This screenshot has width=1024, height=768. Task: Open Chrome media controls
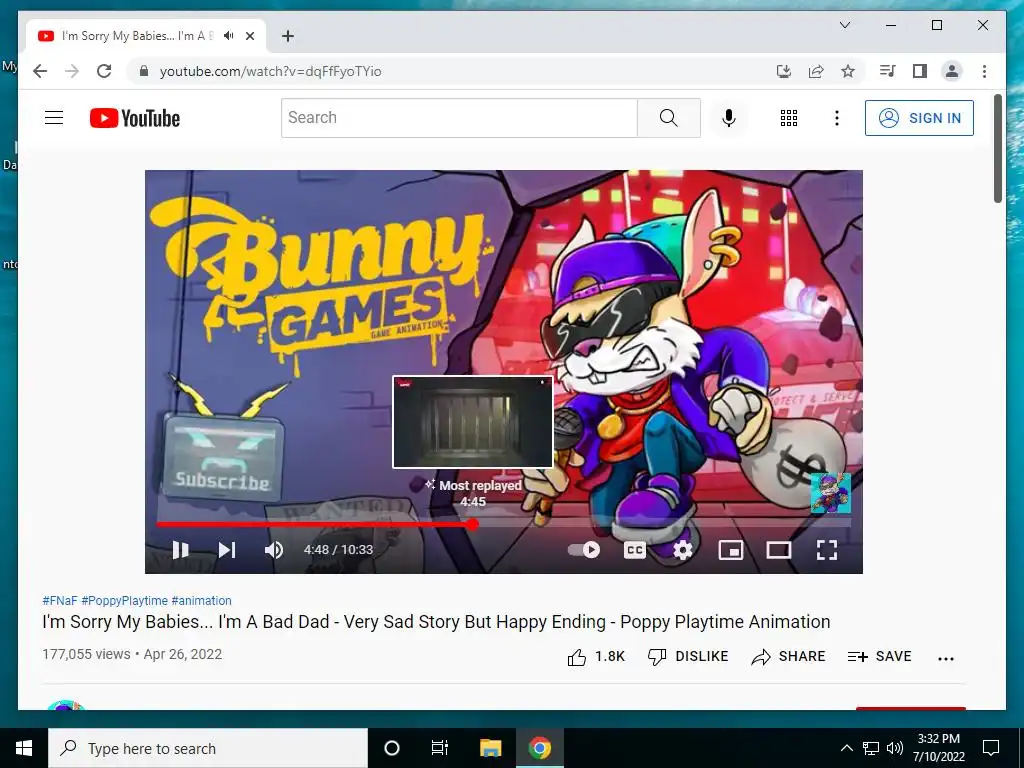pyautogui.click(x=888, y=71)
